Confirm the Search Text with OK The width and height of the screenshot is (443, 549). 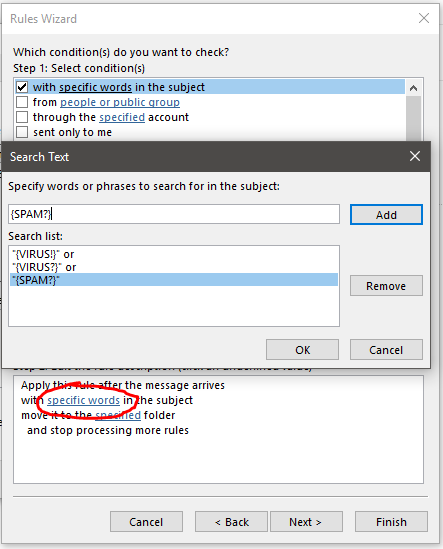302,349
